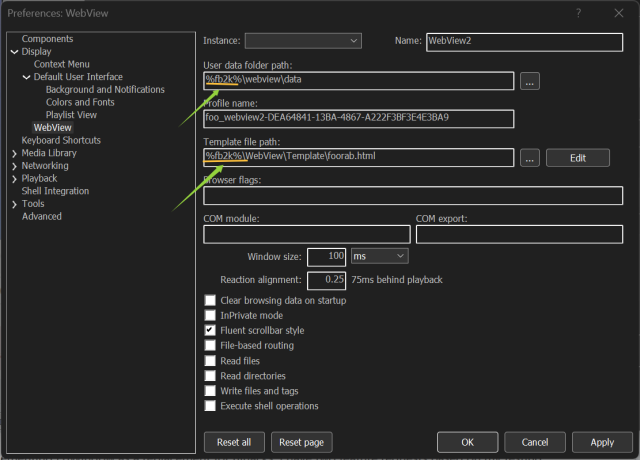Select Context Menu tree item
Viewport: 640px width, 460px height.
pyautogui.click(x=62, y=64)
